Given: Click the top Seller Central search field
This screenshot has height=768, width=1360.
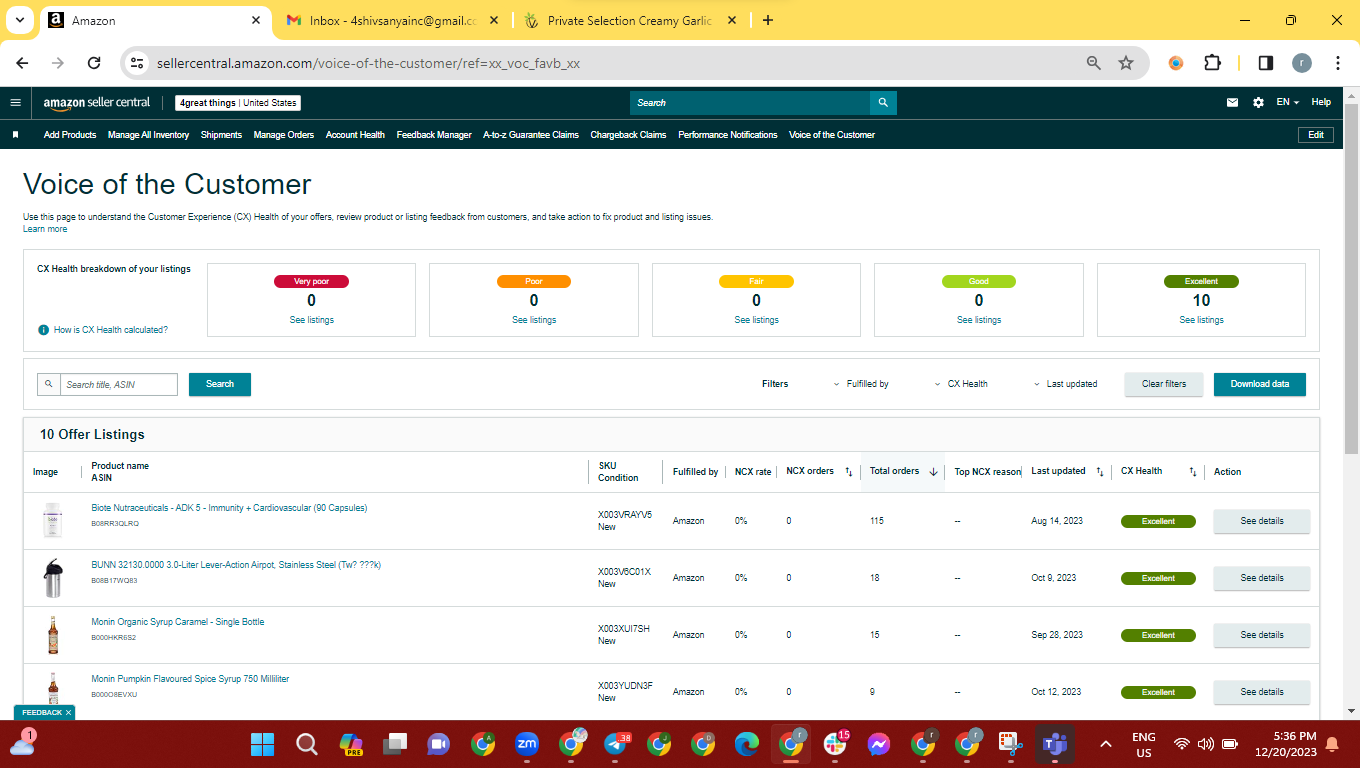Looking at the screenshot, I should click(x=750, y=102).
